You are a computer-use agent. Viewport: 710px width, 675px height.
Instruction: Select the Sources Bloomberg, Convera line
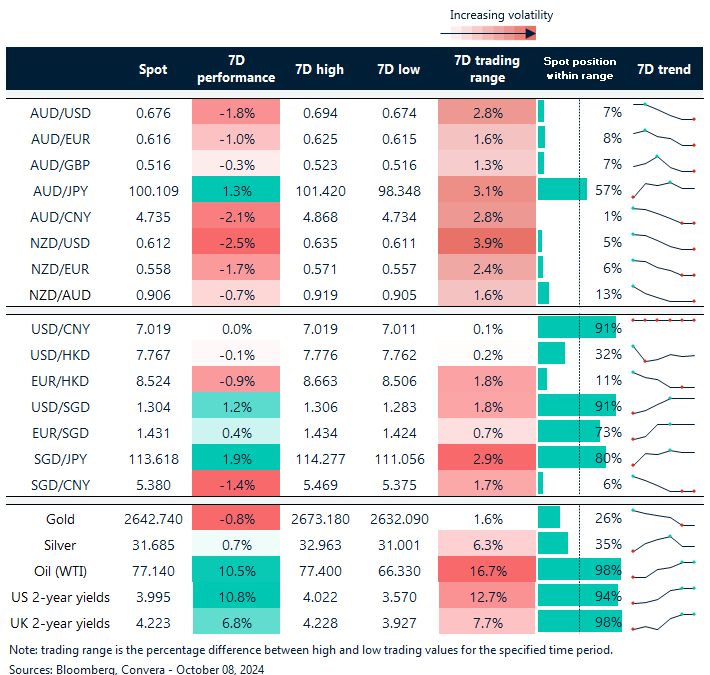(x=136, y=669)
